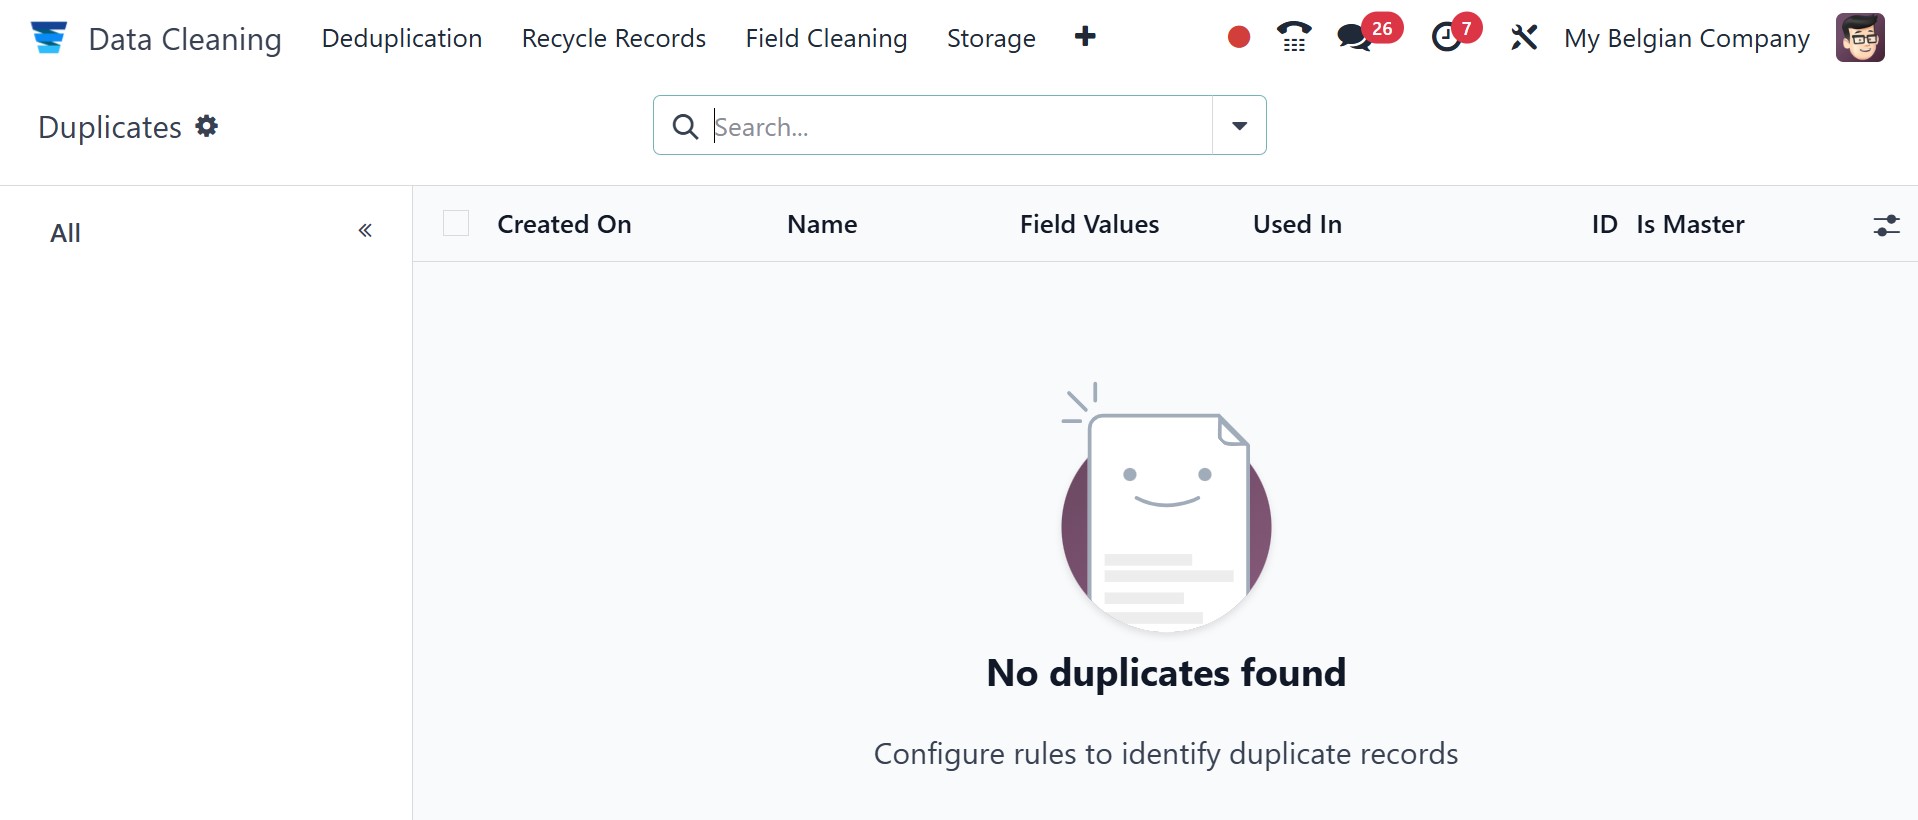
Task: Sort the list by Created On column
Action: point(564,224)
